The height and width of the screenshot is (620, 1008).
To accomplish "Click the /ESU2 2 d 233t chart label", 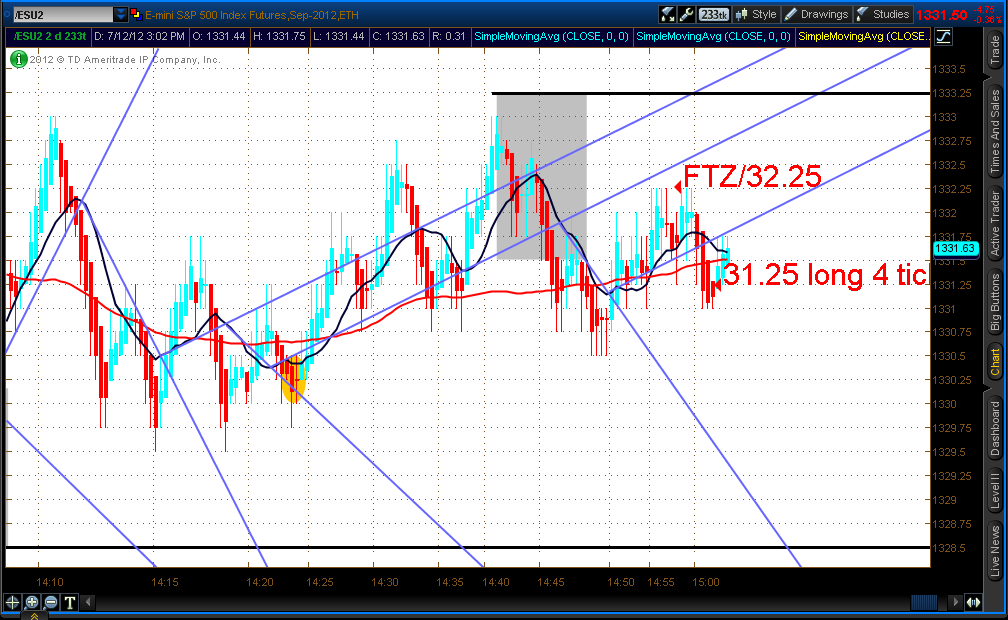I will click(50, 37).
